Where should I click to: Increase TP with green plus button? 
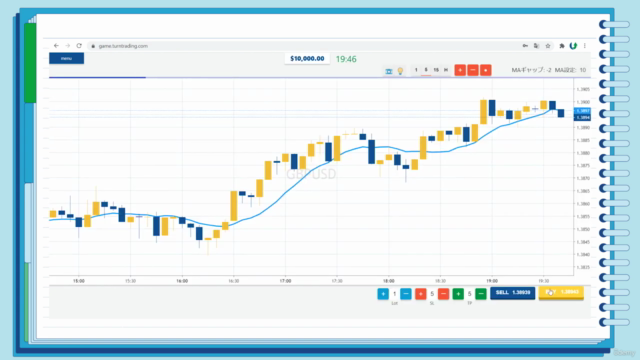458,293
